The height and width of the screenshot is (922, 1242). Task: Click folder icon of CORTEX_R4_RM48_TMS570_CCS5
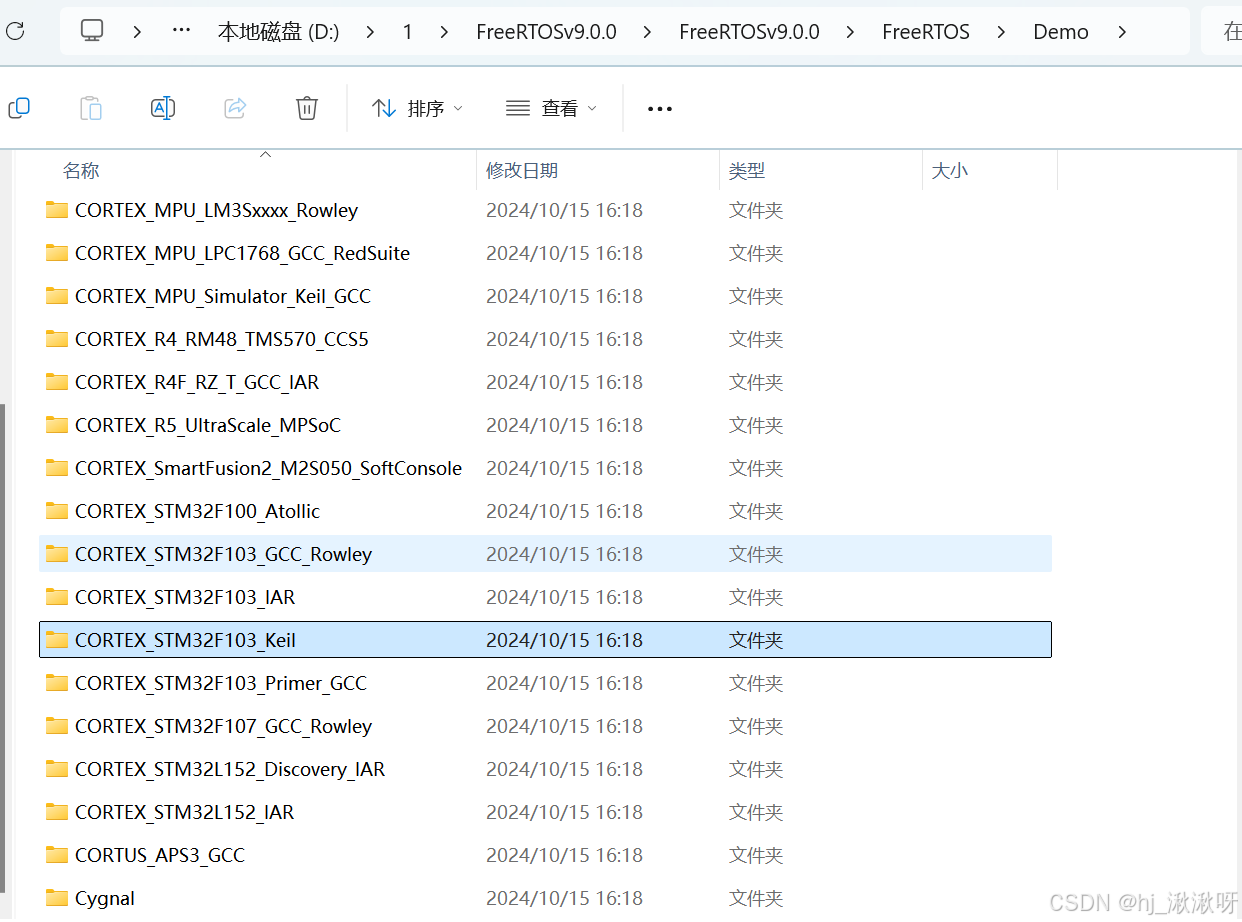[57, 339]
